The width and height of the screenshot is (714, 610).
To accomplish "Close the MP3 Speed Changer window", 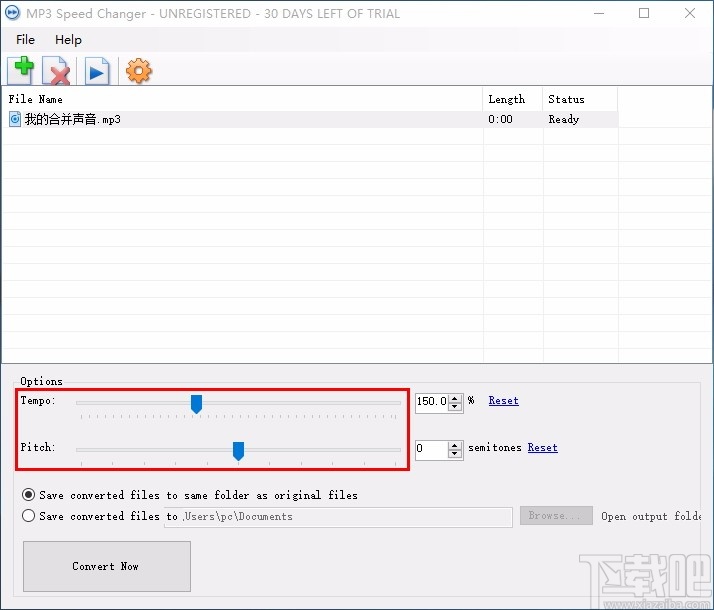I will coord(690,13).
